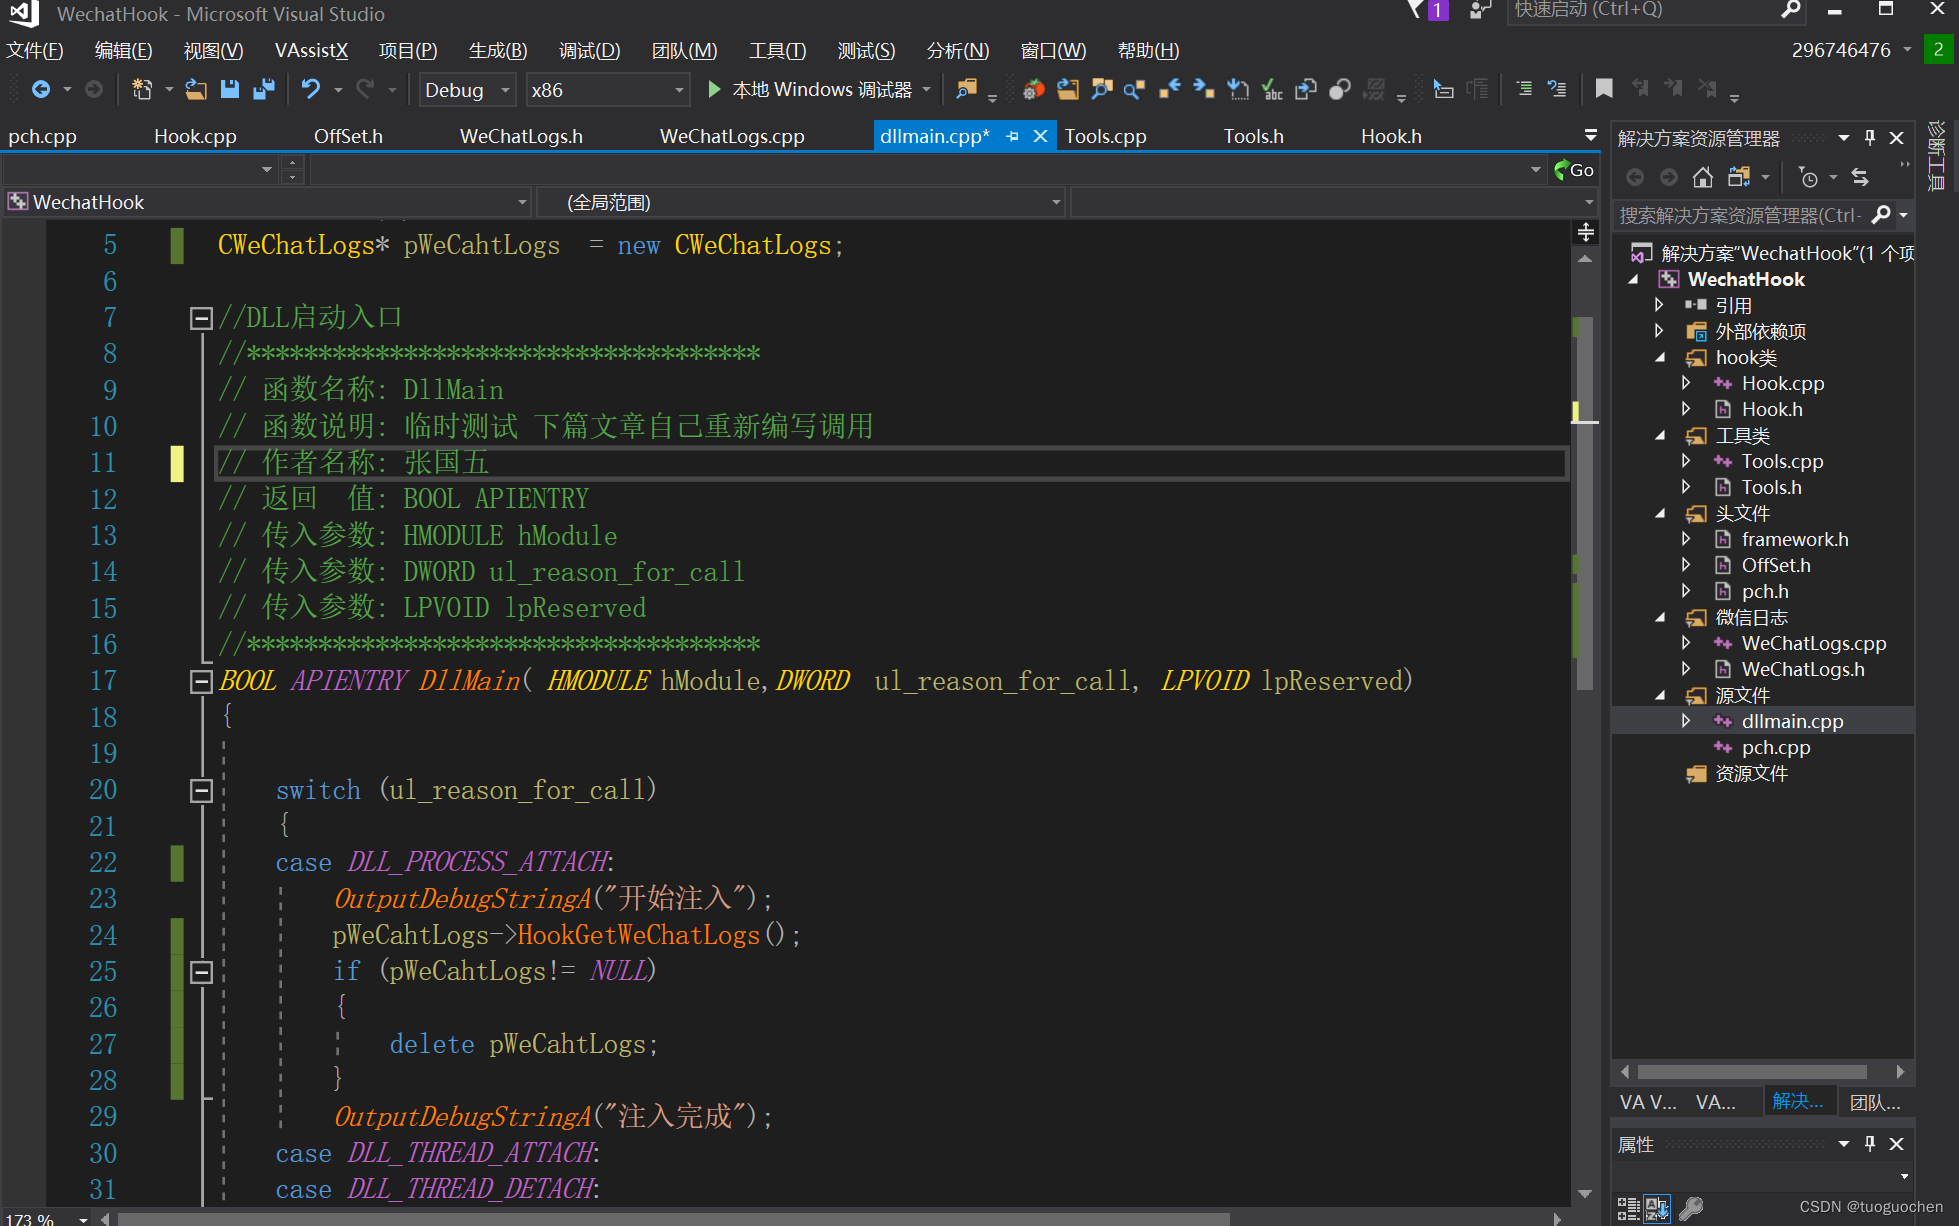Open the WechatHook project scope dropdown

[267, 203]
